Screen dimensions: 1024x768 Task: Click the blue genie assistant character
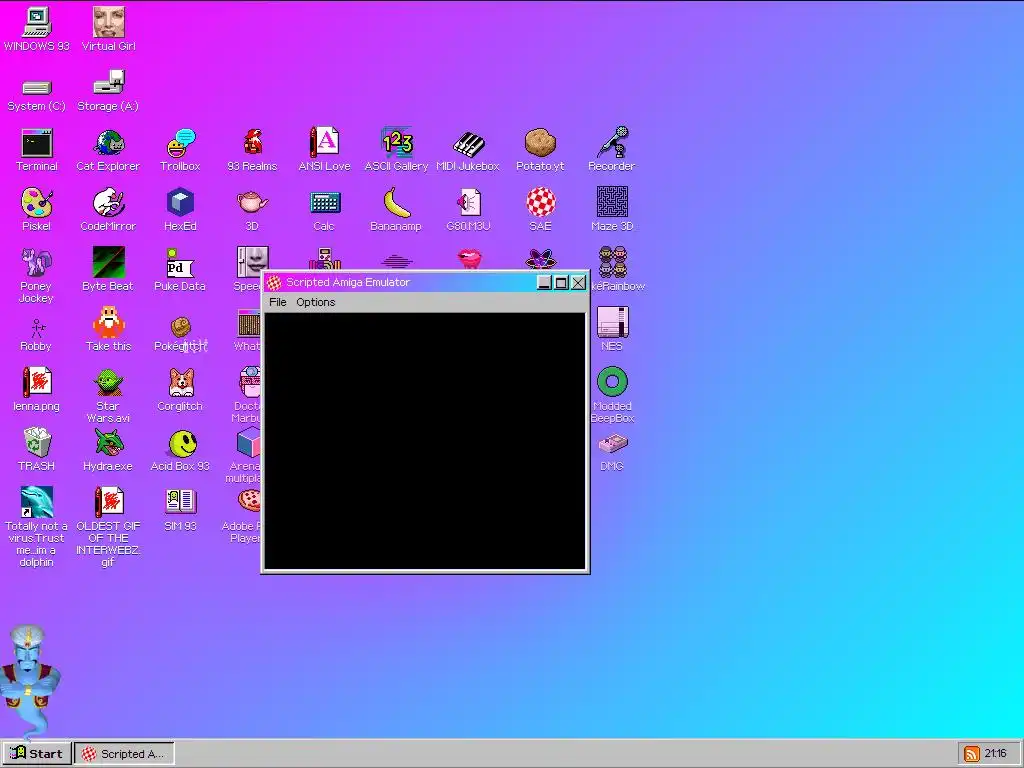pos(29,681)
